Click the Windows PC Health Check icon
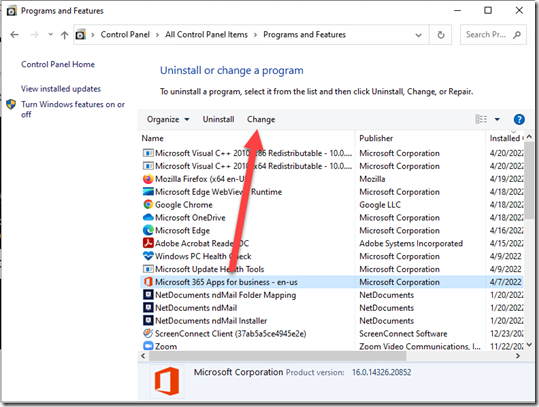Image resolution: width=539 pixels, height=407 pixels. click(x=148, y=256)
